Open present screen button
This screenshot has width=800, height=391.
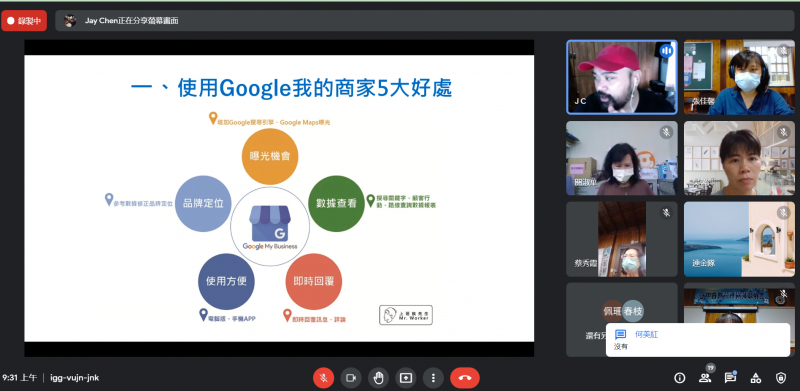(x=406, y=378)
